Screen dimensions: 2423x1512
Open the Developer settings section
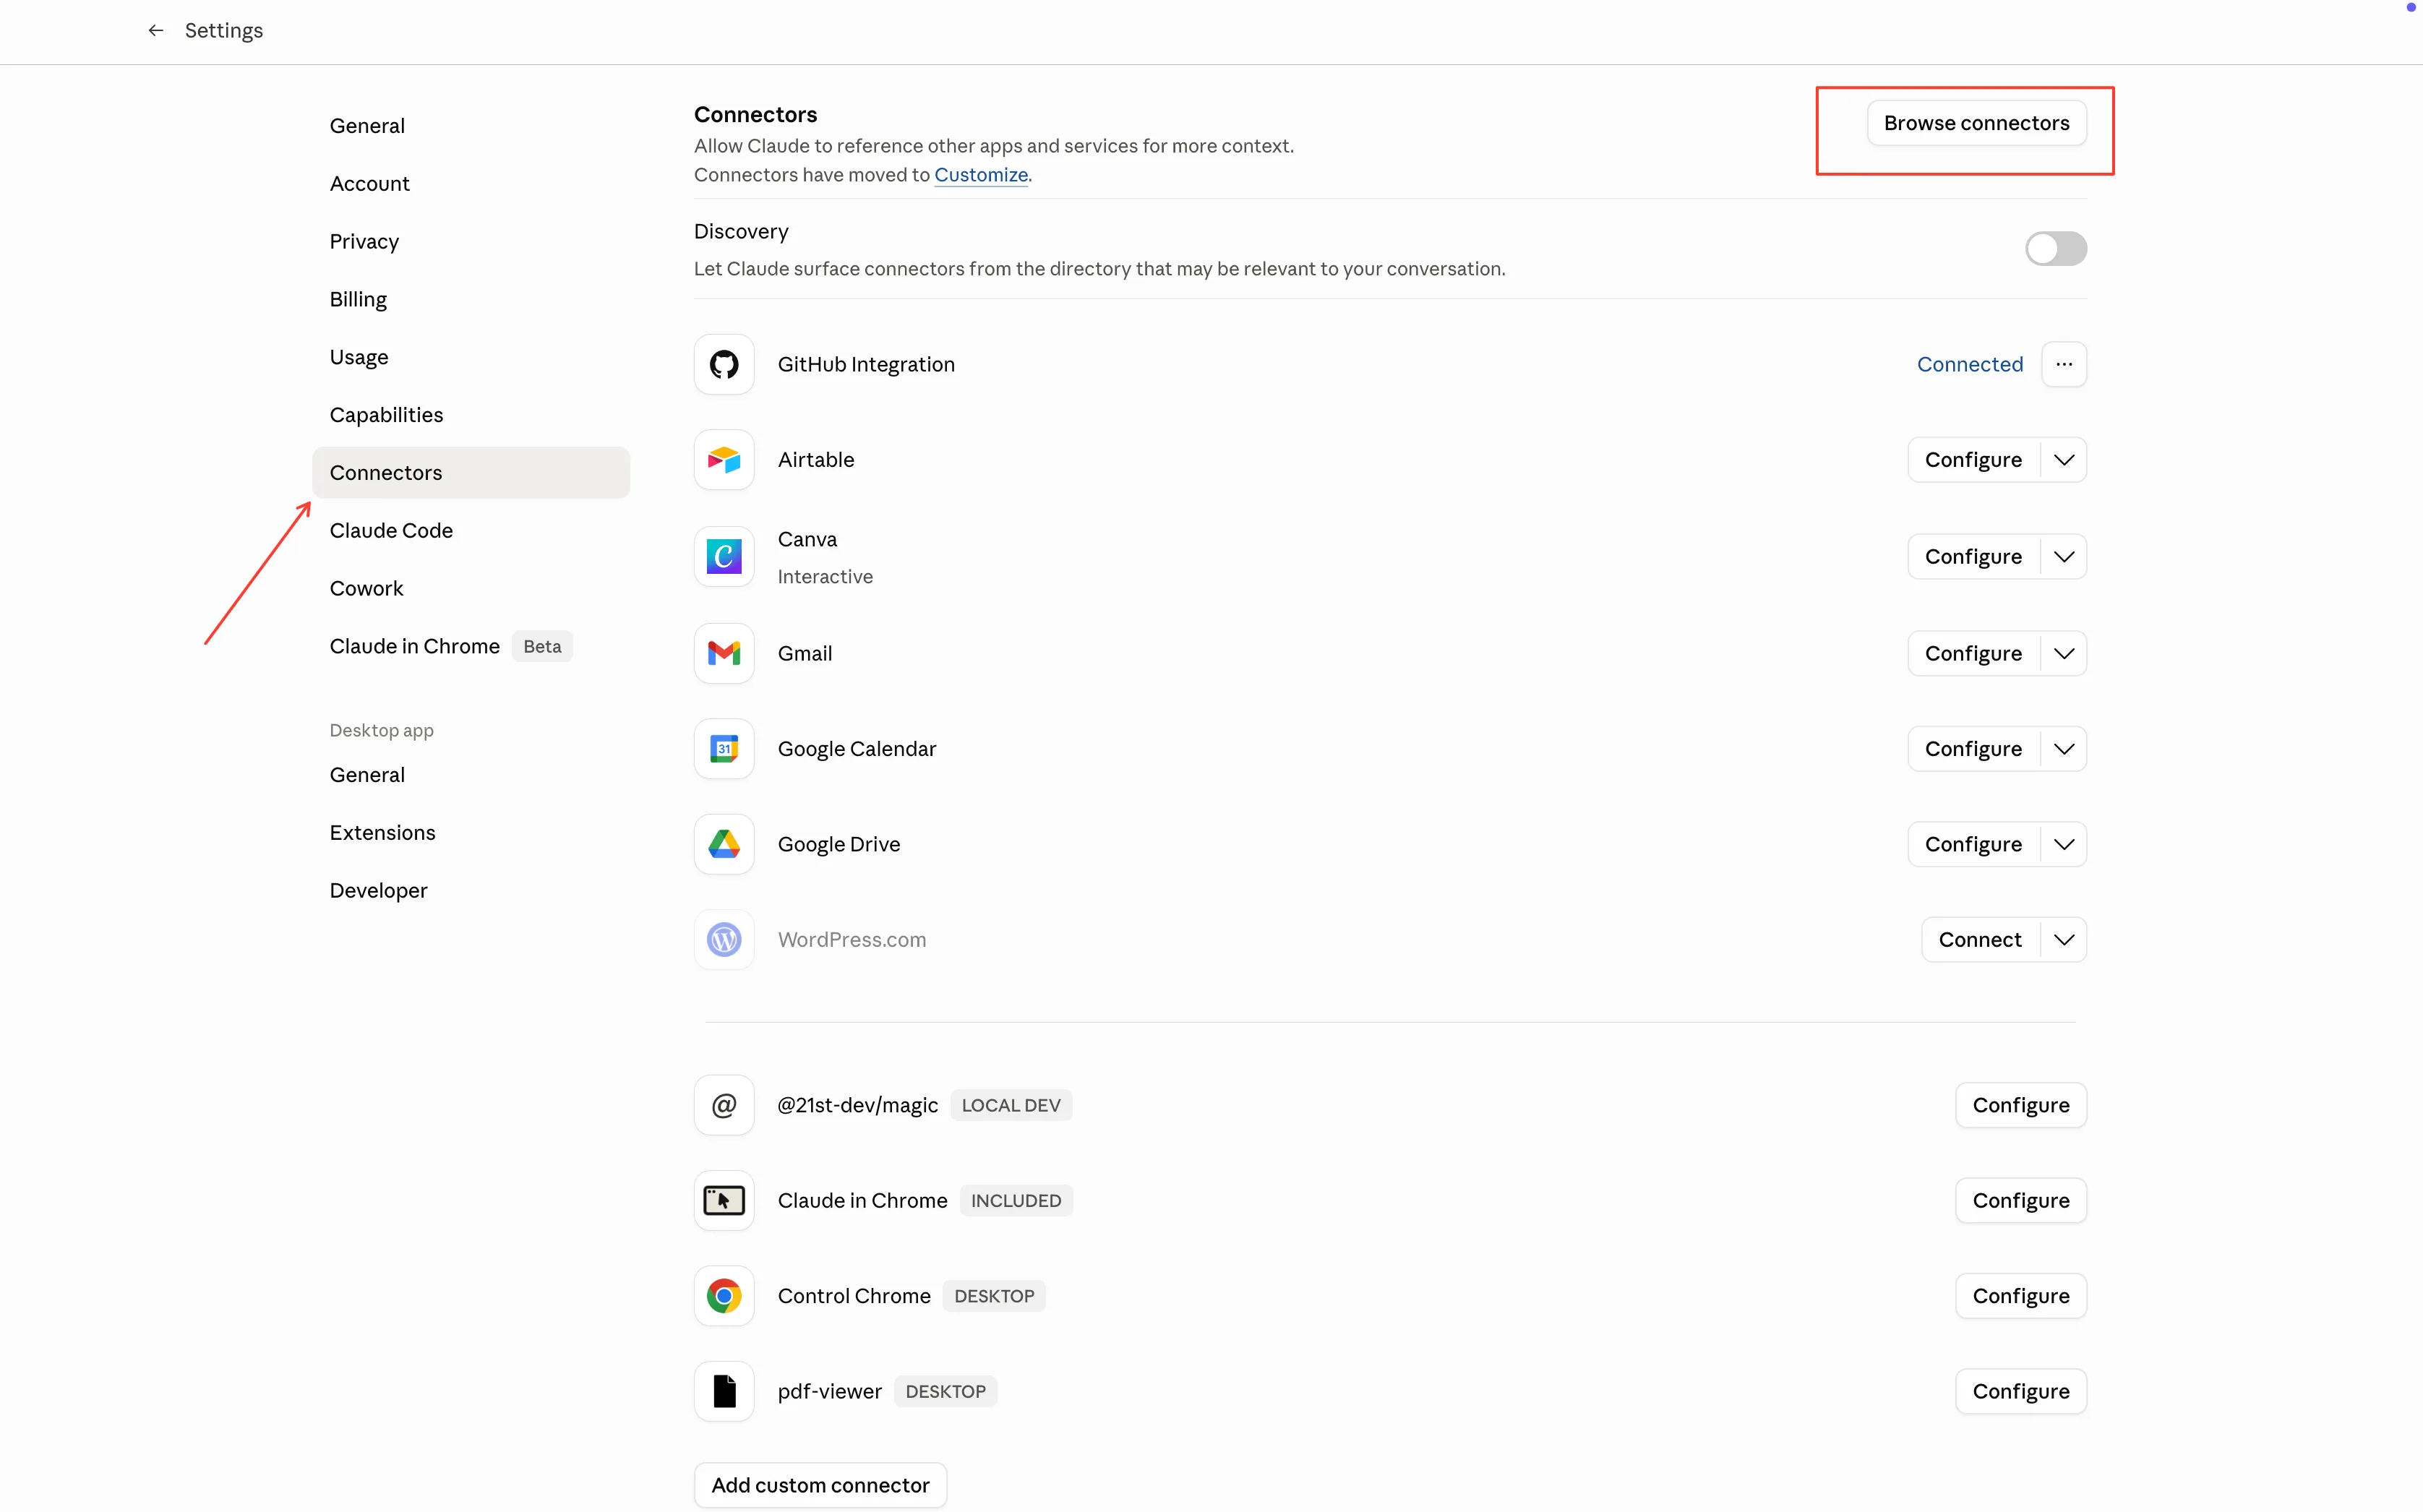click(471, 891)
